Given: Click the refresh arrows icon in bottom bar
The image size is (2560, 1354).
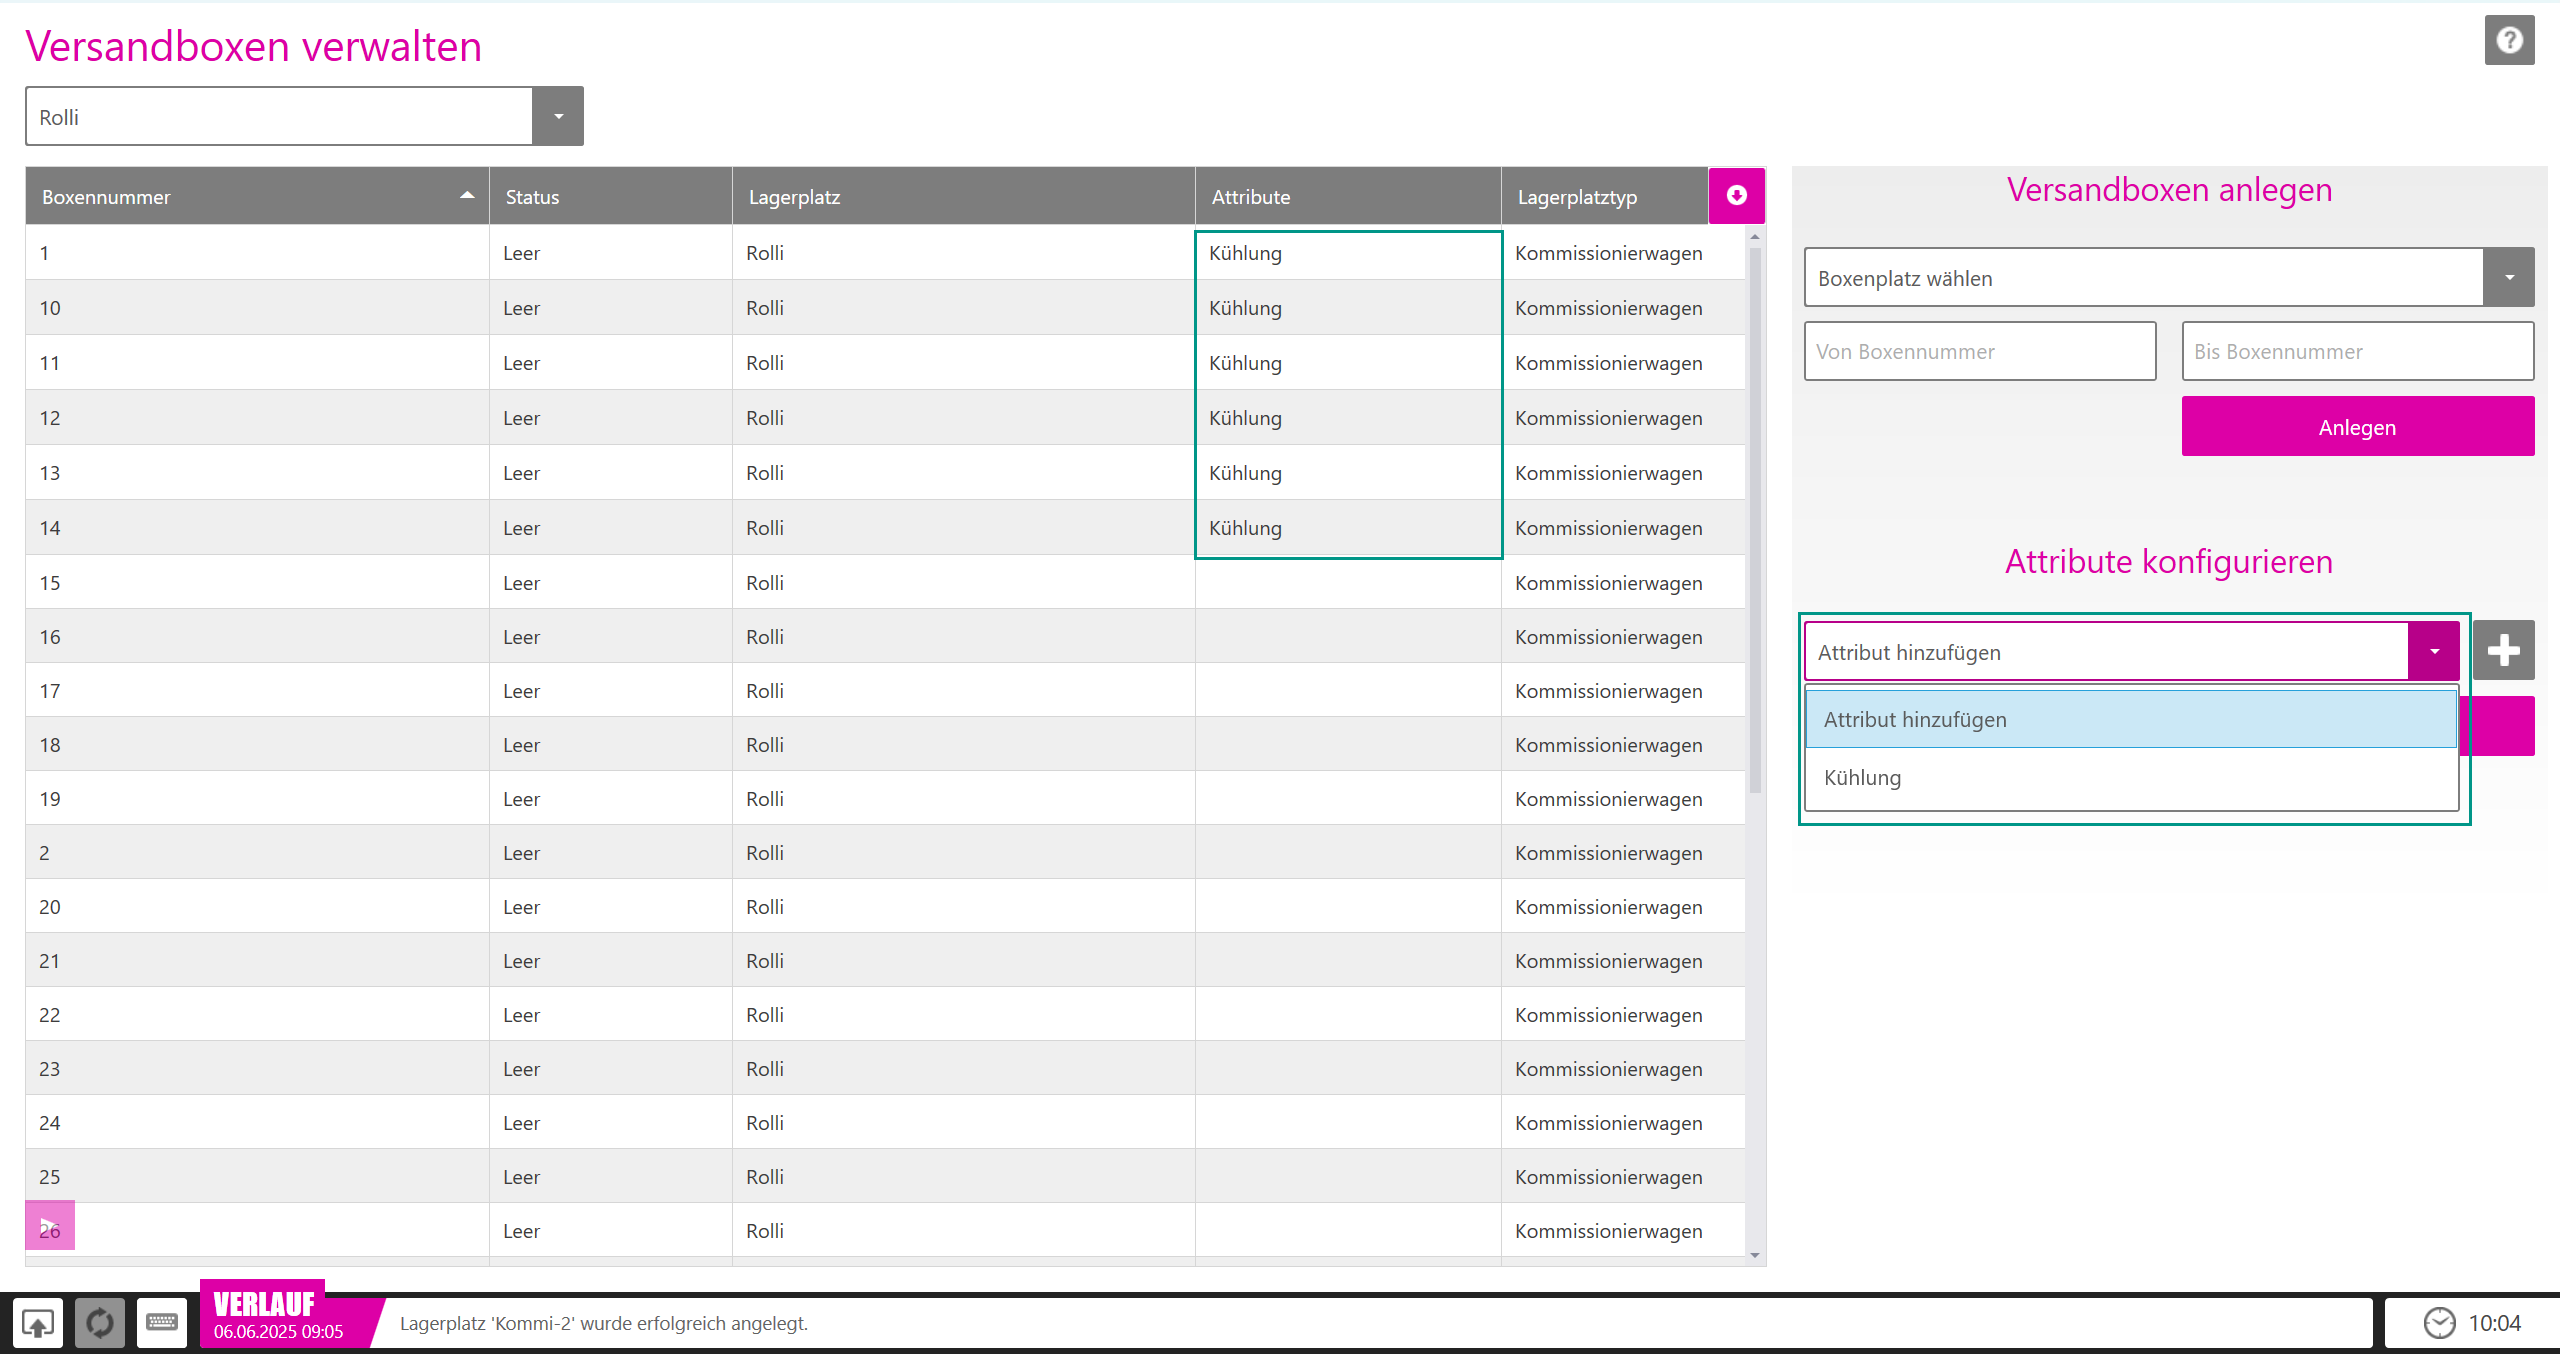Looking at the screenshot, I should (100, 1323).
